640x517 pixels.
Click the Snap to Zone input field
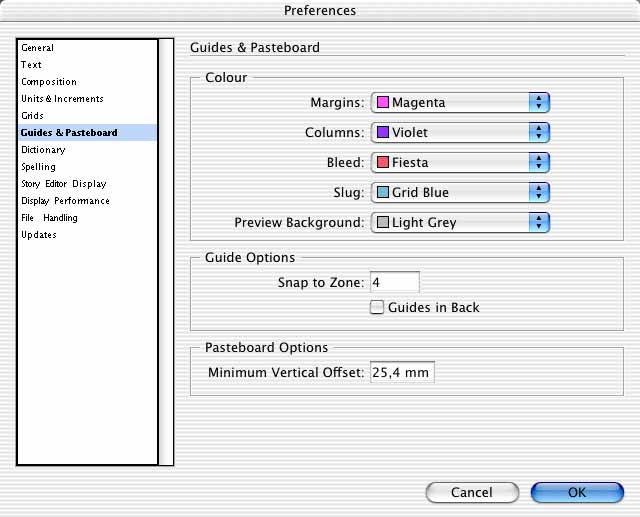click(x=395, y=282)
